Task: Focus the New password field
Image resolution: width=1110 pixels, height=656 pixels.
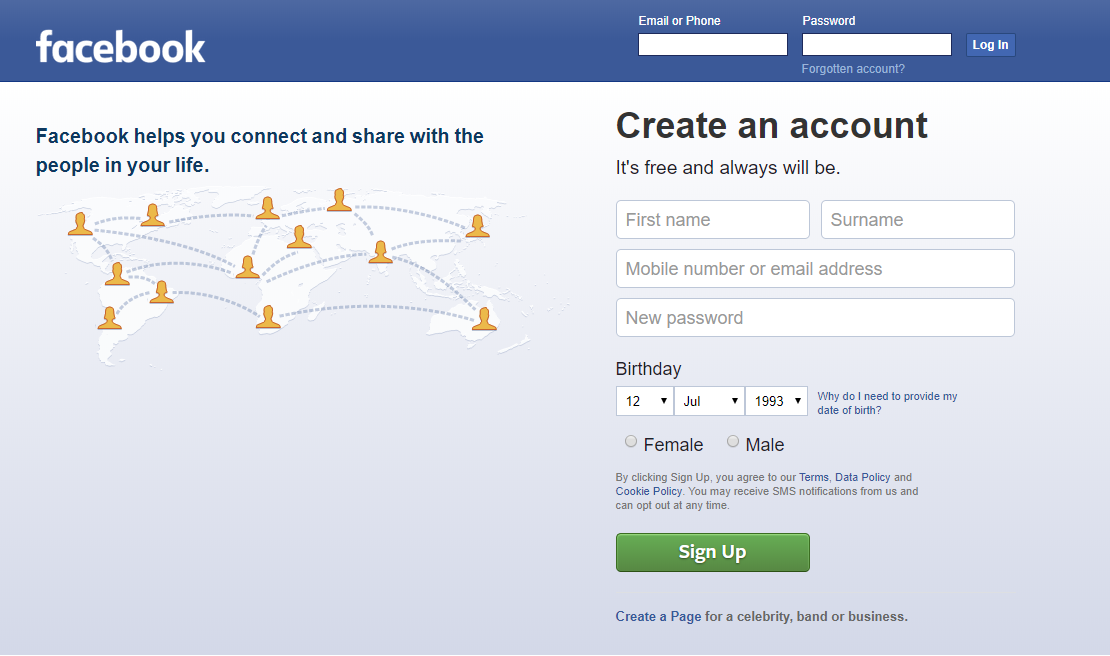Action: pos(815,318)
